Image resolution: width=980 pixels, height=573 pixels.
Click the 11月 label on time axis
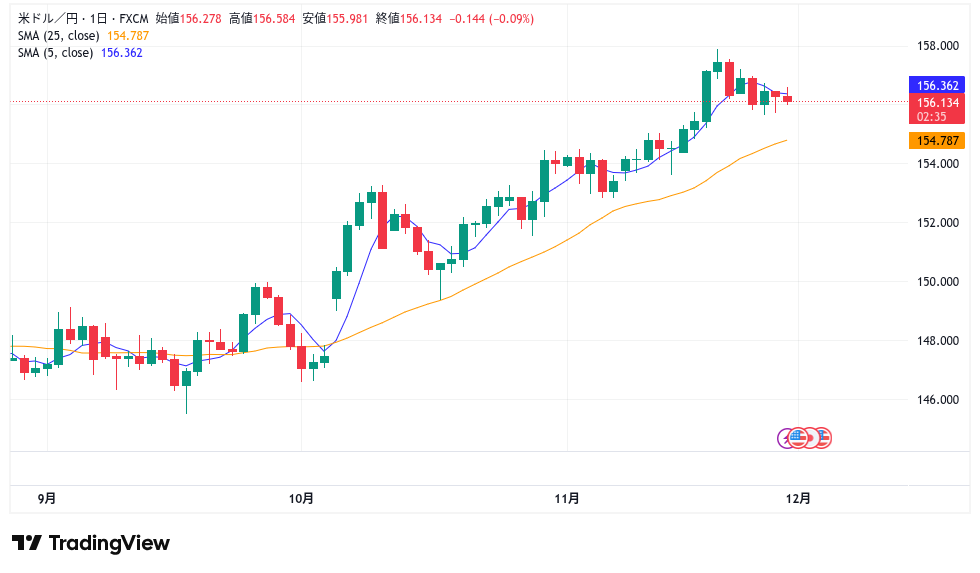click(x=567, y=498)
